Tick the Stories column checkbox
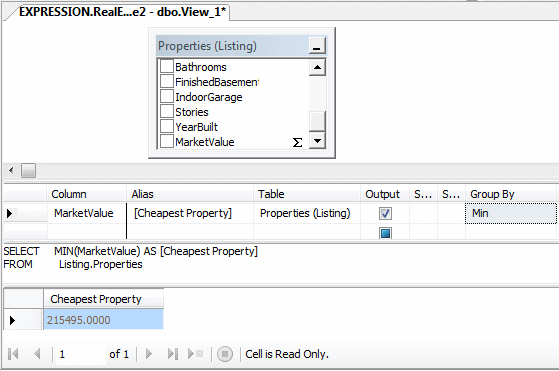Viewport: 559px width, 371px height. point(166,111)
